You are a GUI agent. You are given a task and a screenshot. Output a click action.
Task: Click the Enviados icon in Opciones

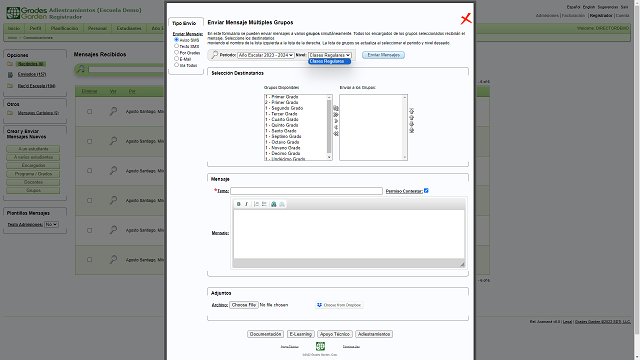click(x=10, y=75)
